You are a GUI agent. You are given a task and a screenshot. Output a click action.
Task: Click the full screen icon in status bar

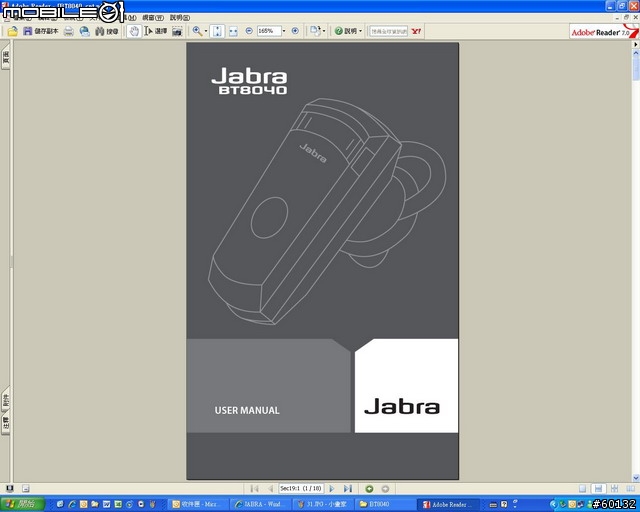click(x=10, y=488)
